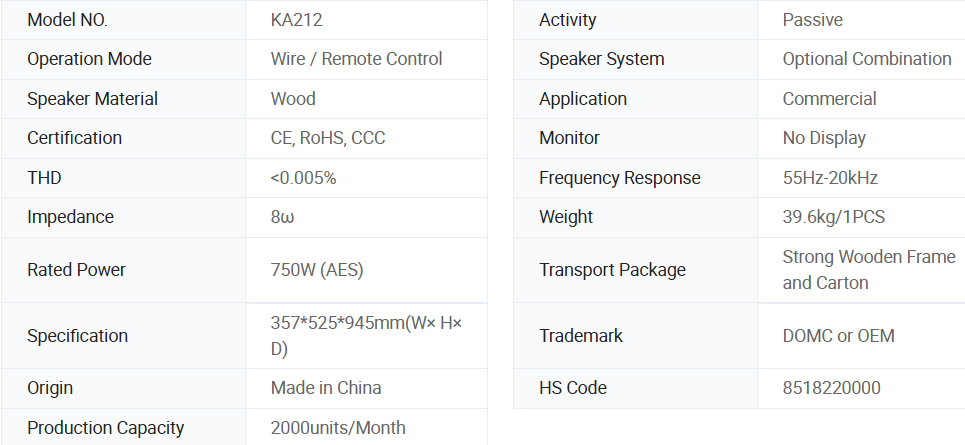Click the Optional Combination speaker system value
Viewport: 965px width, 445px height.
867,59
